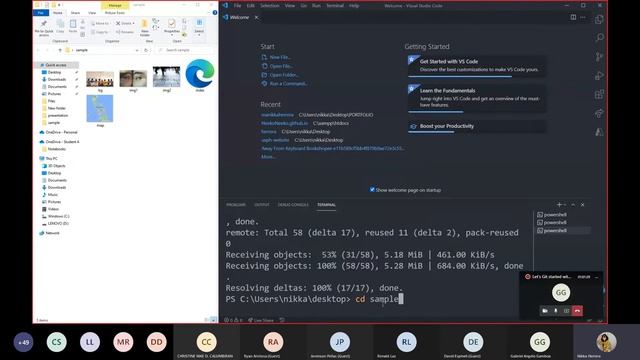Split the VS Code editor to the right
The image size is (640, 360).
[x=573, y=17]
